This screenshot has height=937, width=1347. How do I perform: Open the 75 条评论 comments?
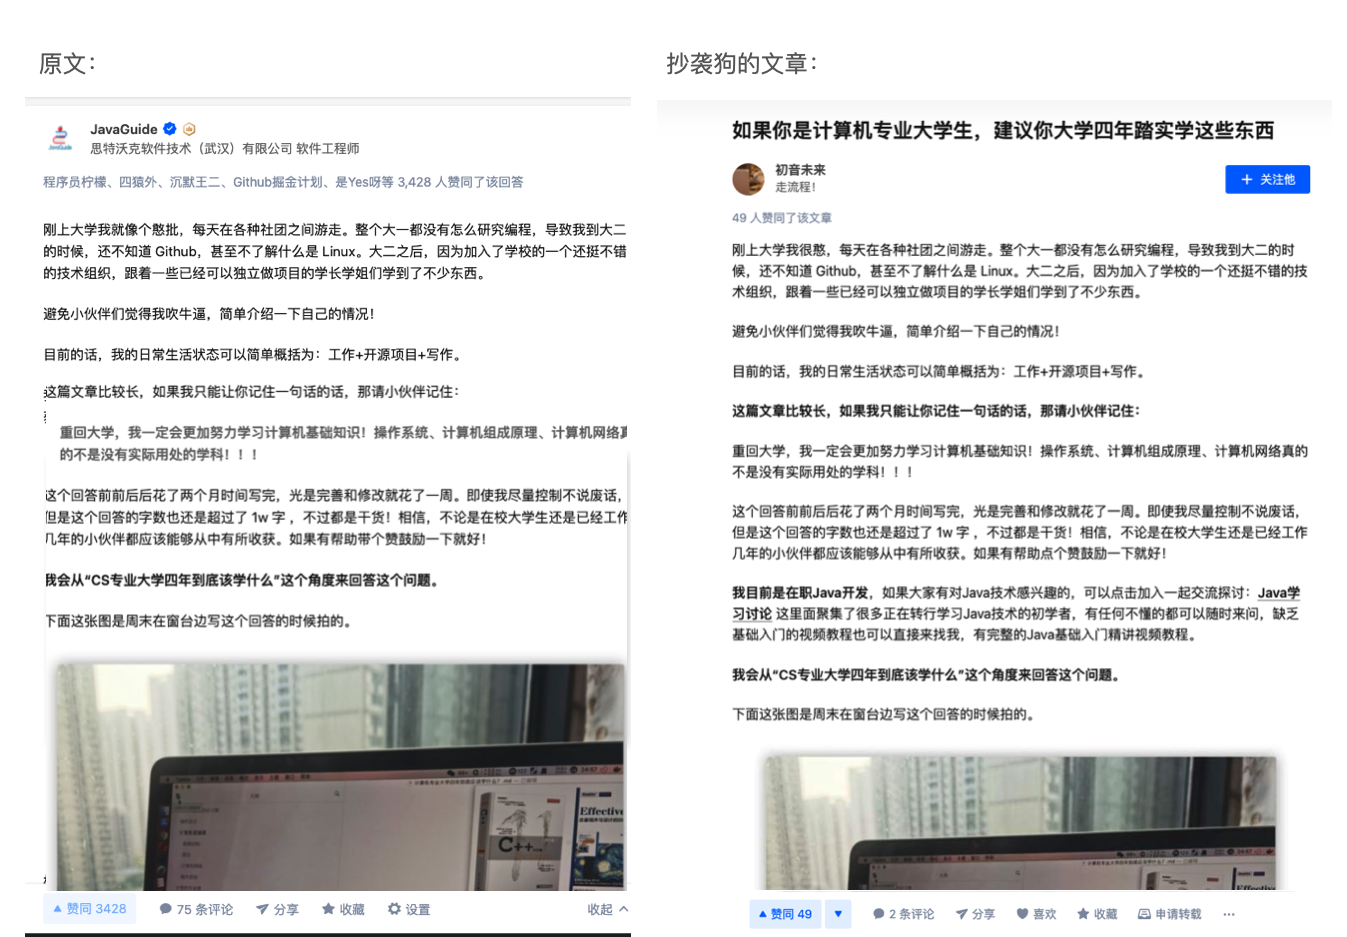pyautogui.click(x=196, y=909)
